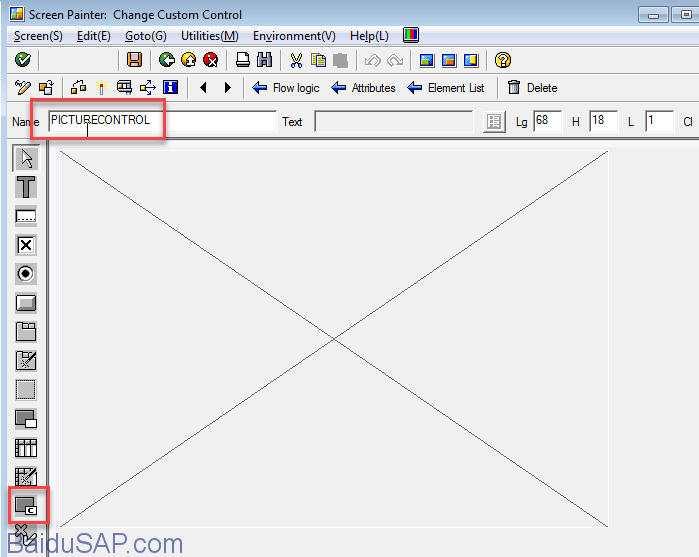Select the Input/Output field tool
The width and height of the screenshot is (699, 557).
pos(26,216)
